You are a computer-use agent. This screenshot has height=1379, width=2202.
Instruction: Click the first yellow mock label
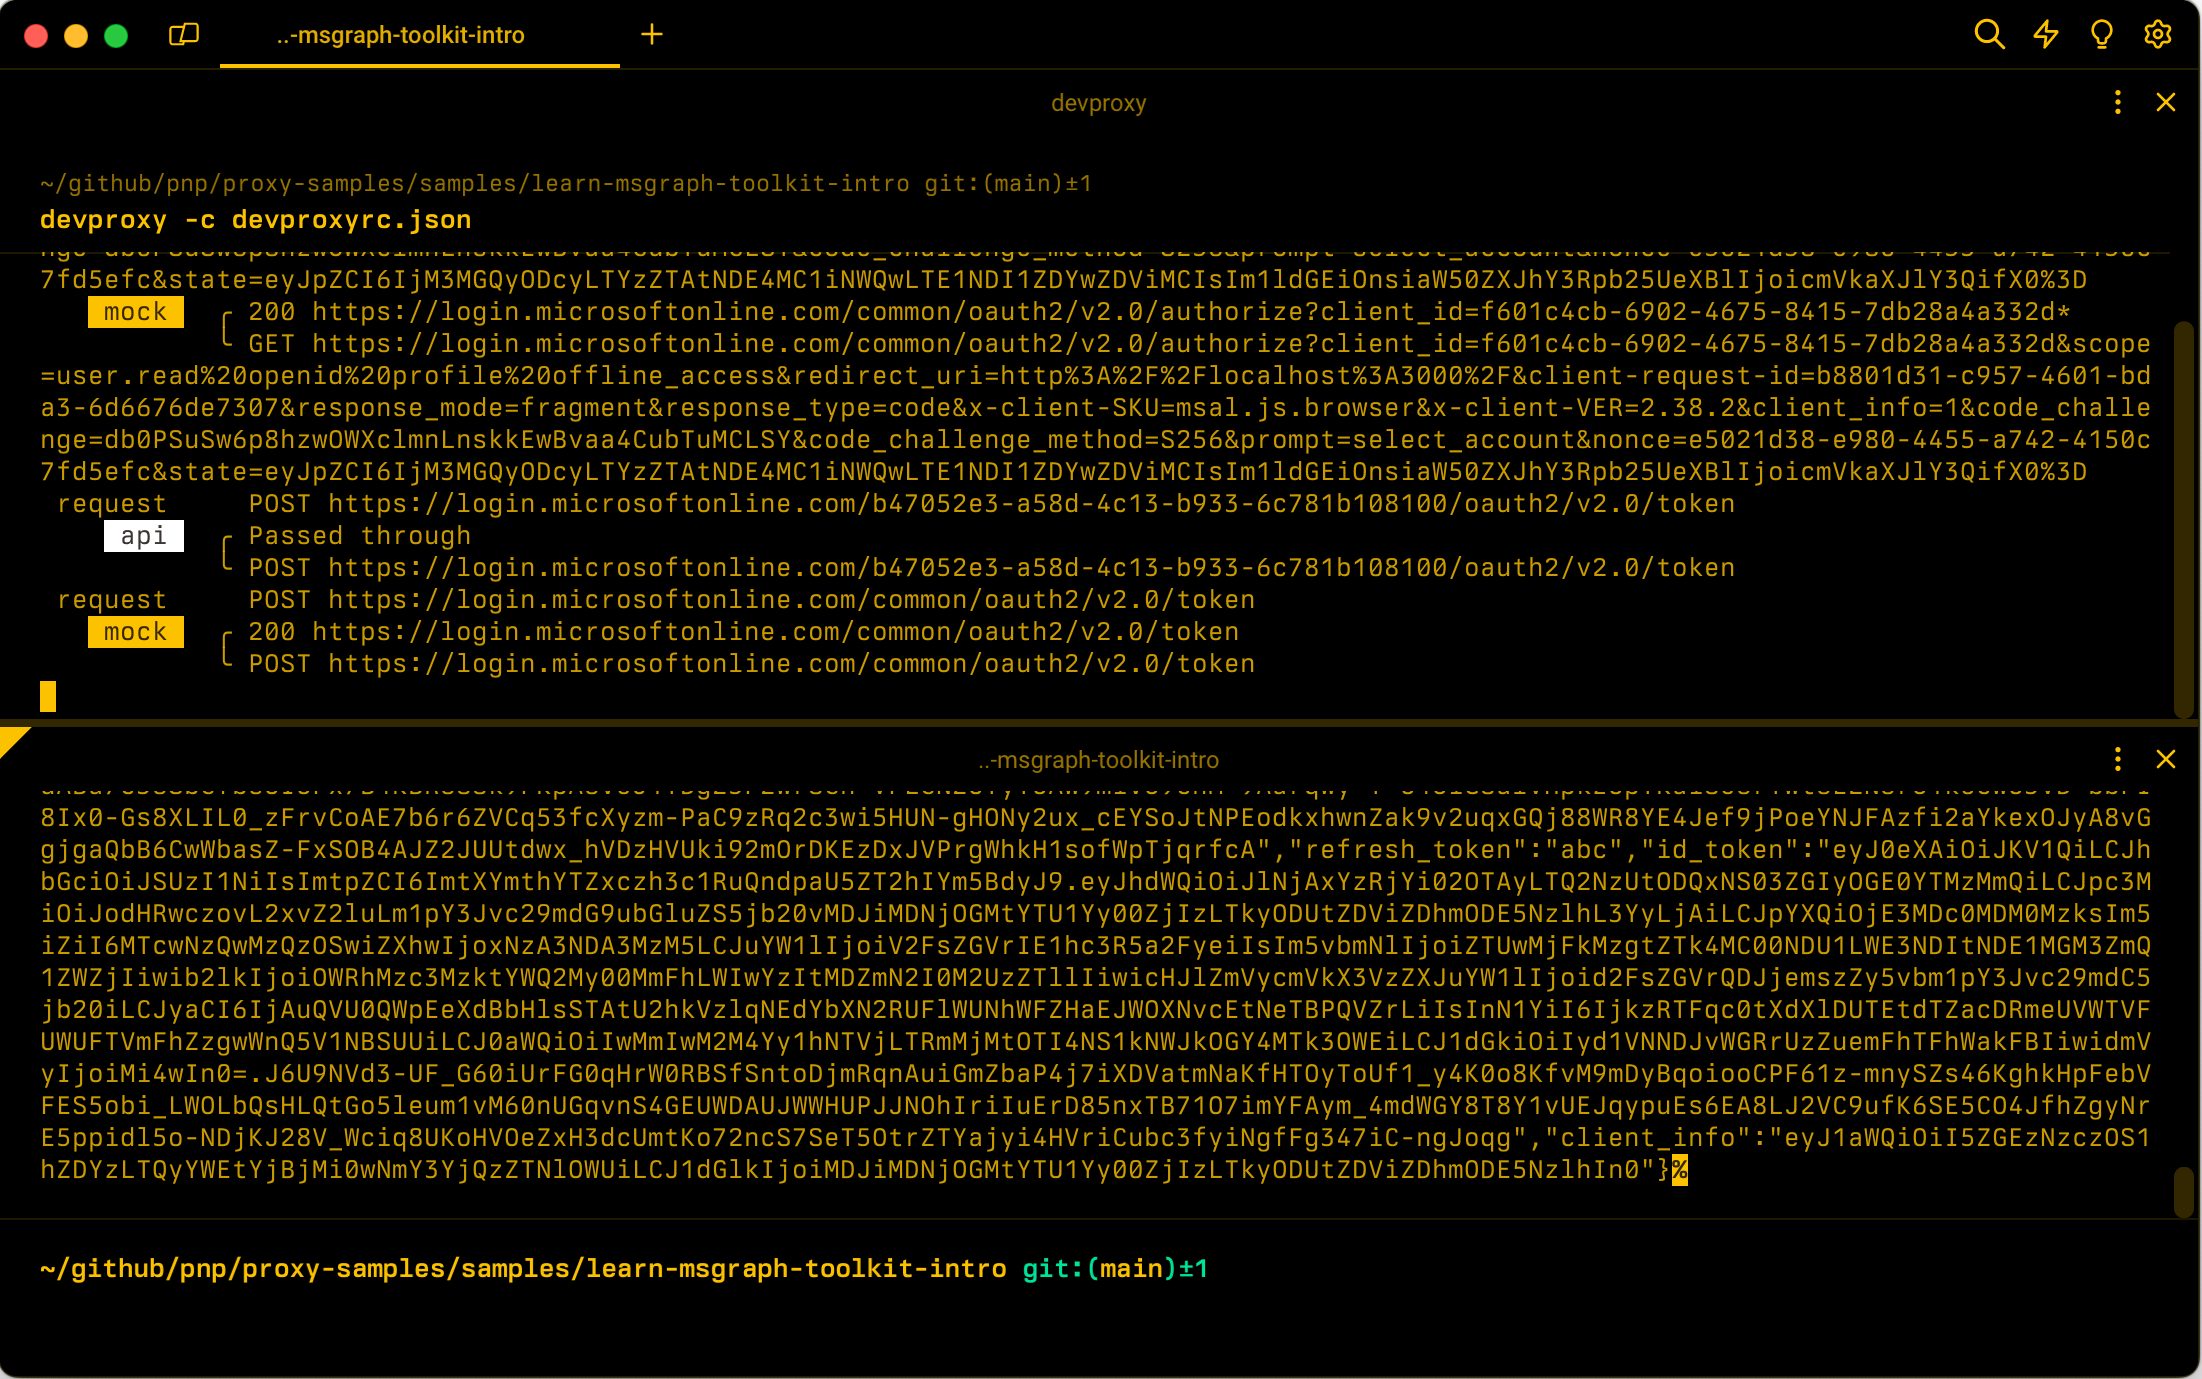coord(135,312)
